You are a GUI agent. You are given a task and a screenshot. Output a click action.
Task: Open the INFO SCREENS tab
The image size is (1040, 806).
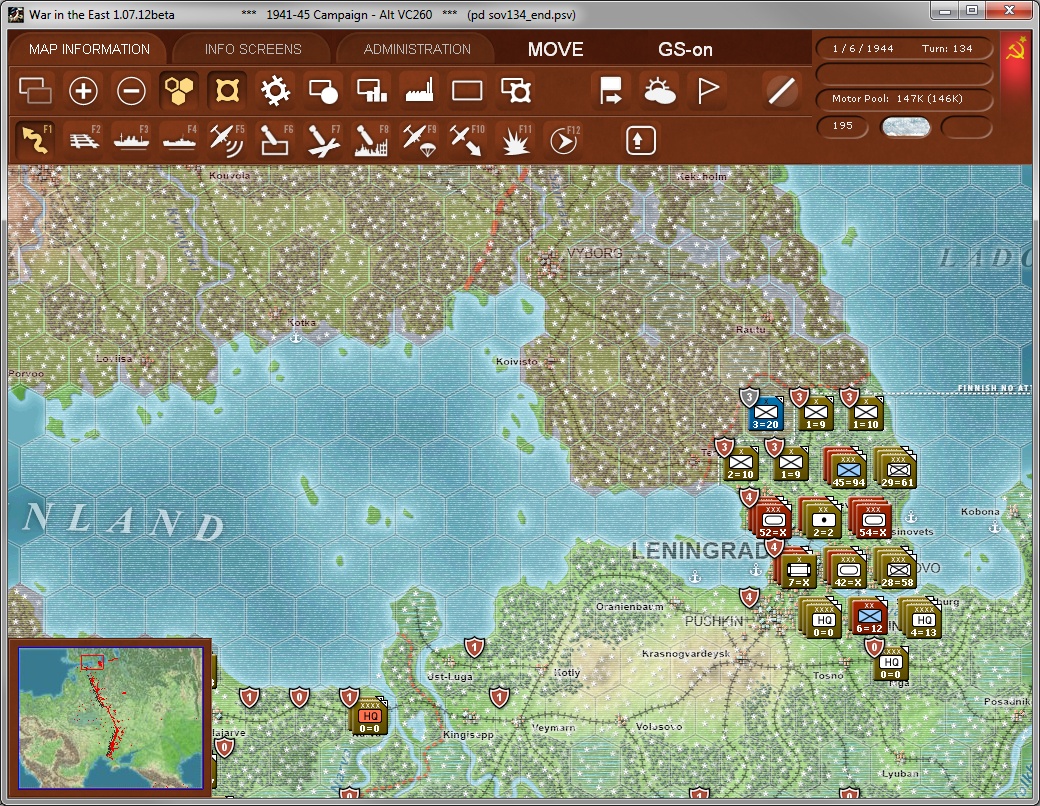click(x=253, y=49)
